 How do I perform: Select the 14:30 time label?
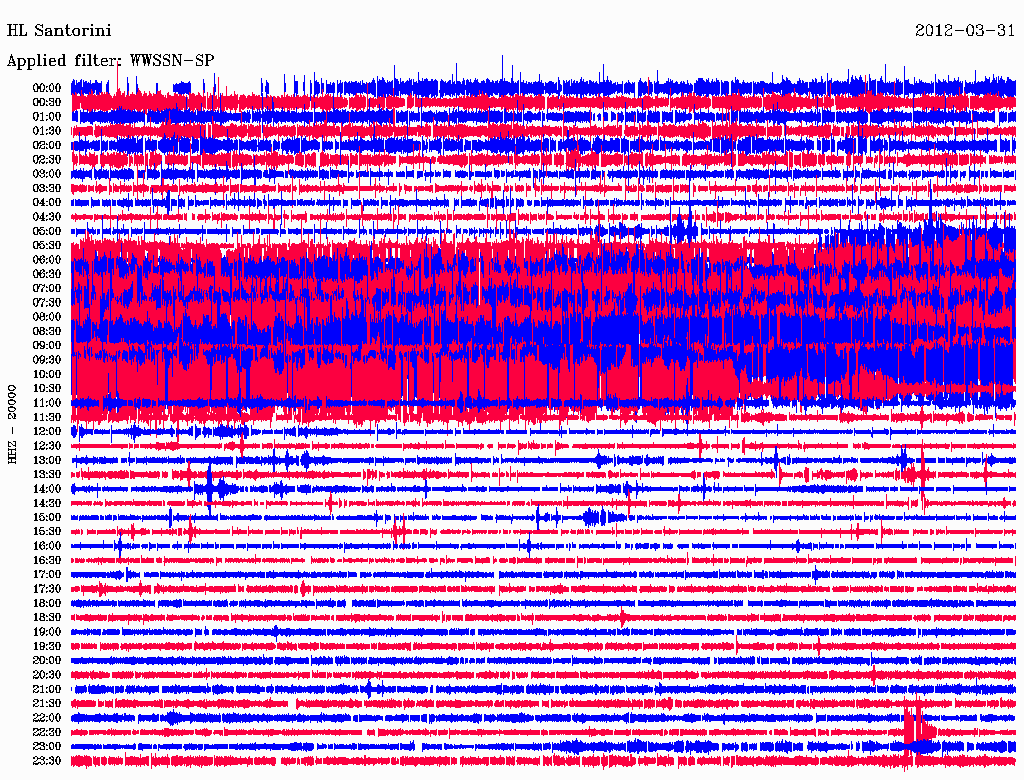[x=47, y=503]
